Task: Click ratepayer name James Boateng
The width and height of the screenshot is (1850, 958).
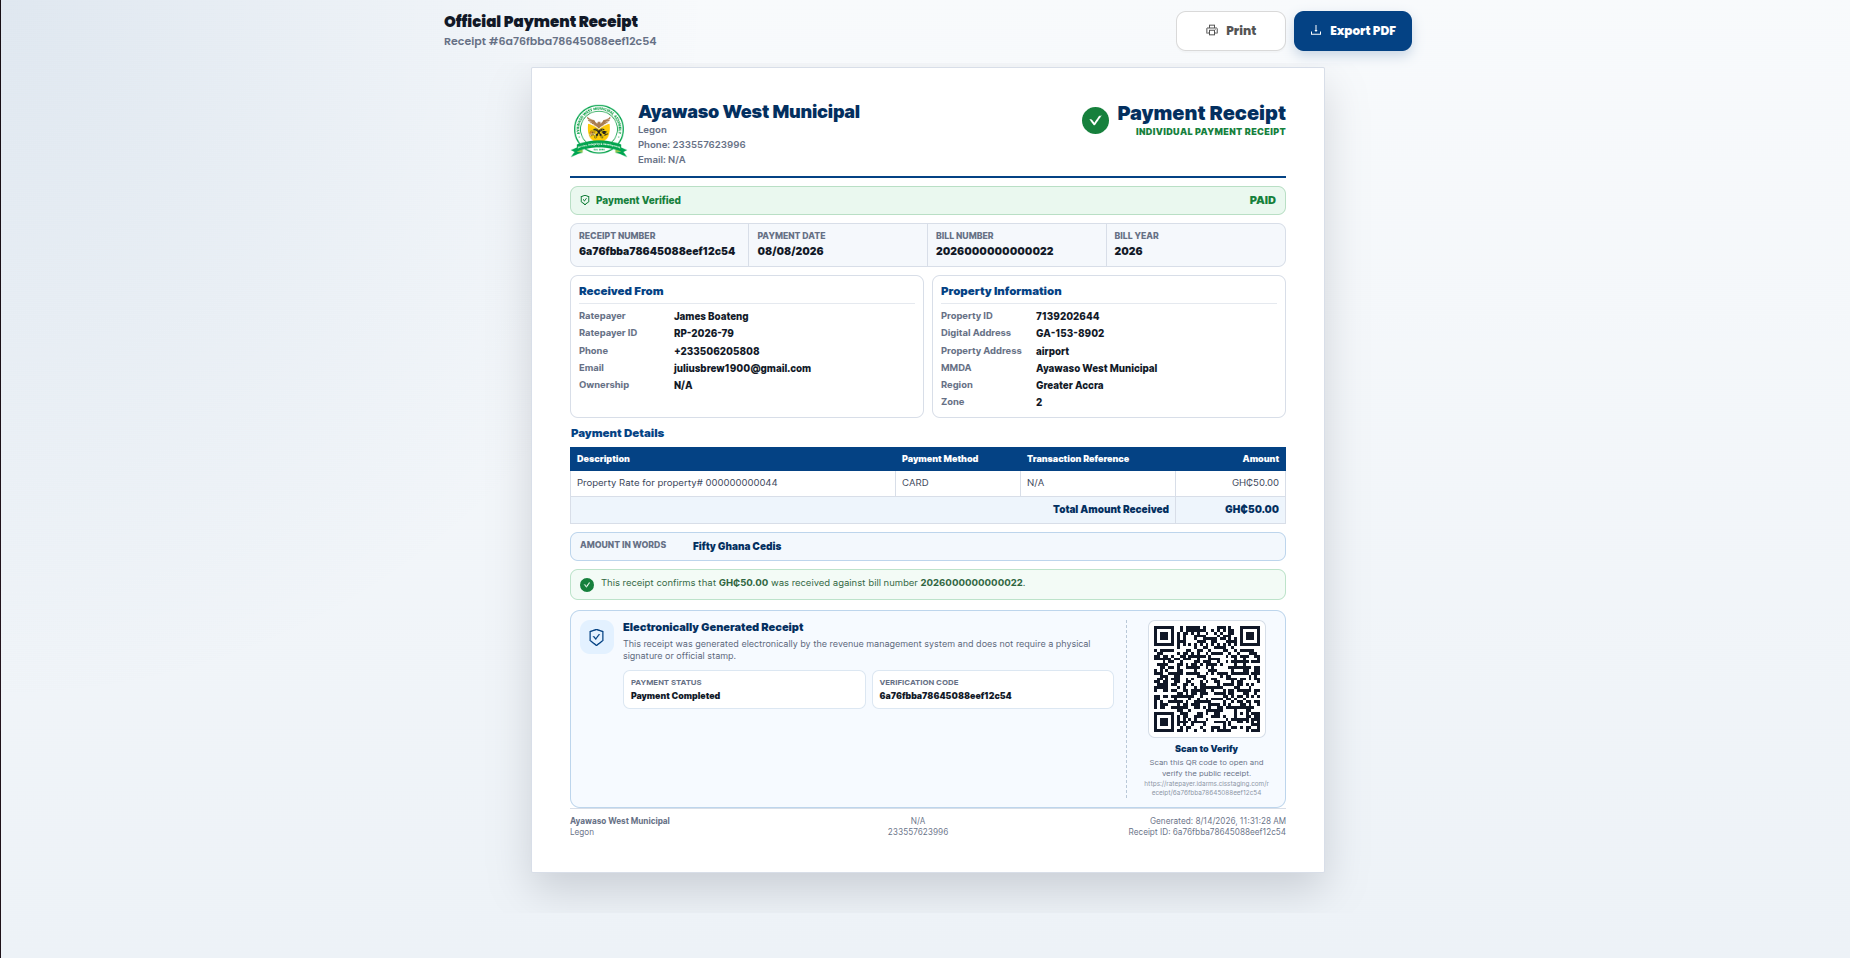Action: [x=711, y=316]
